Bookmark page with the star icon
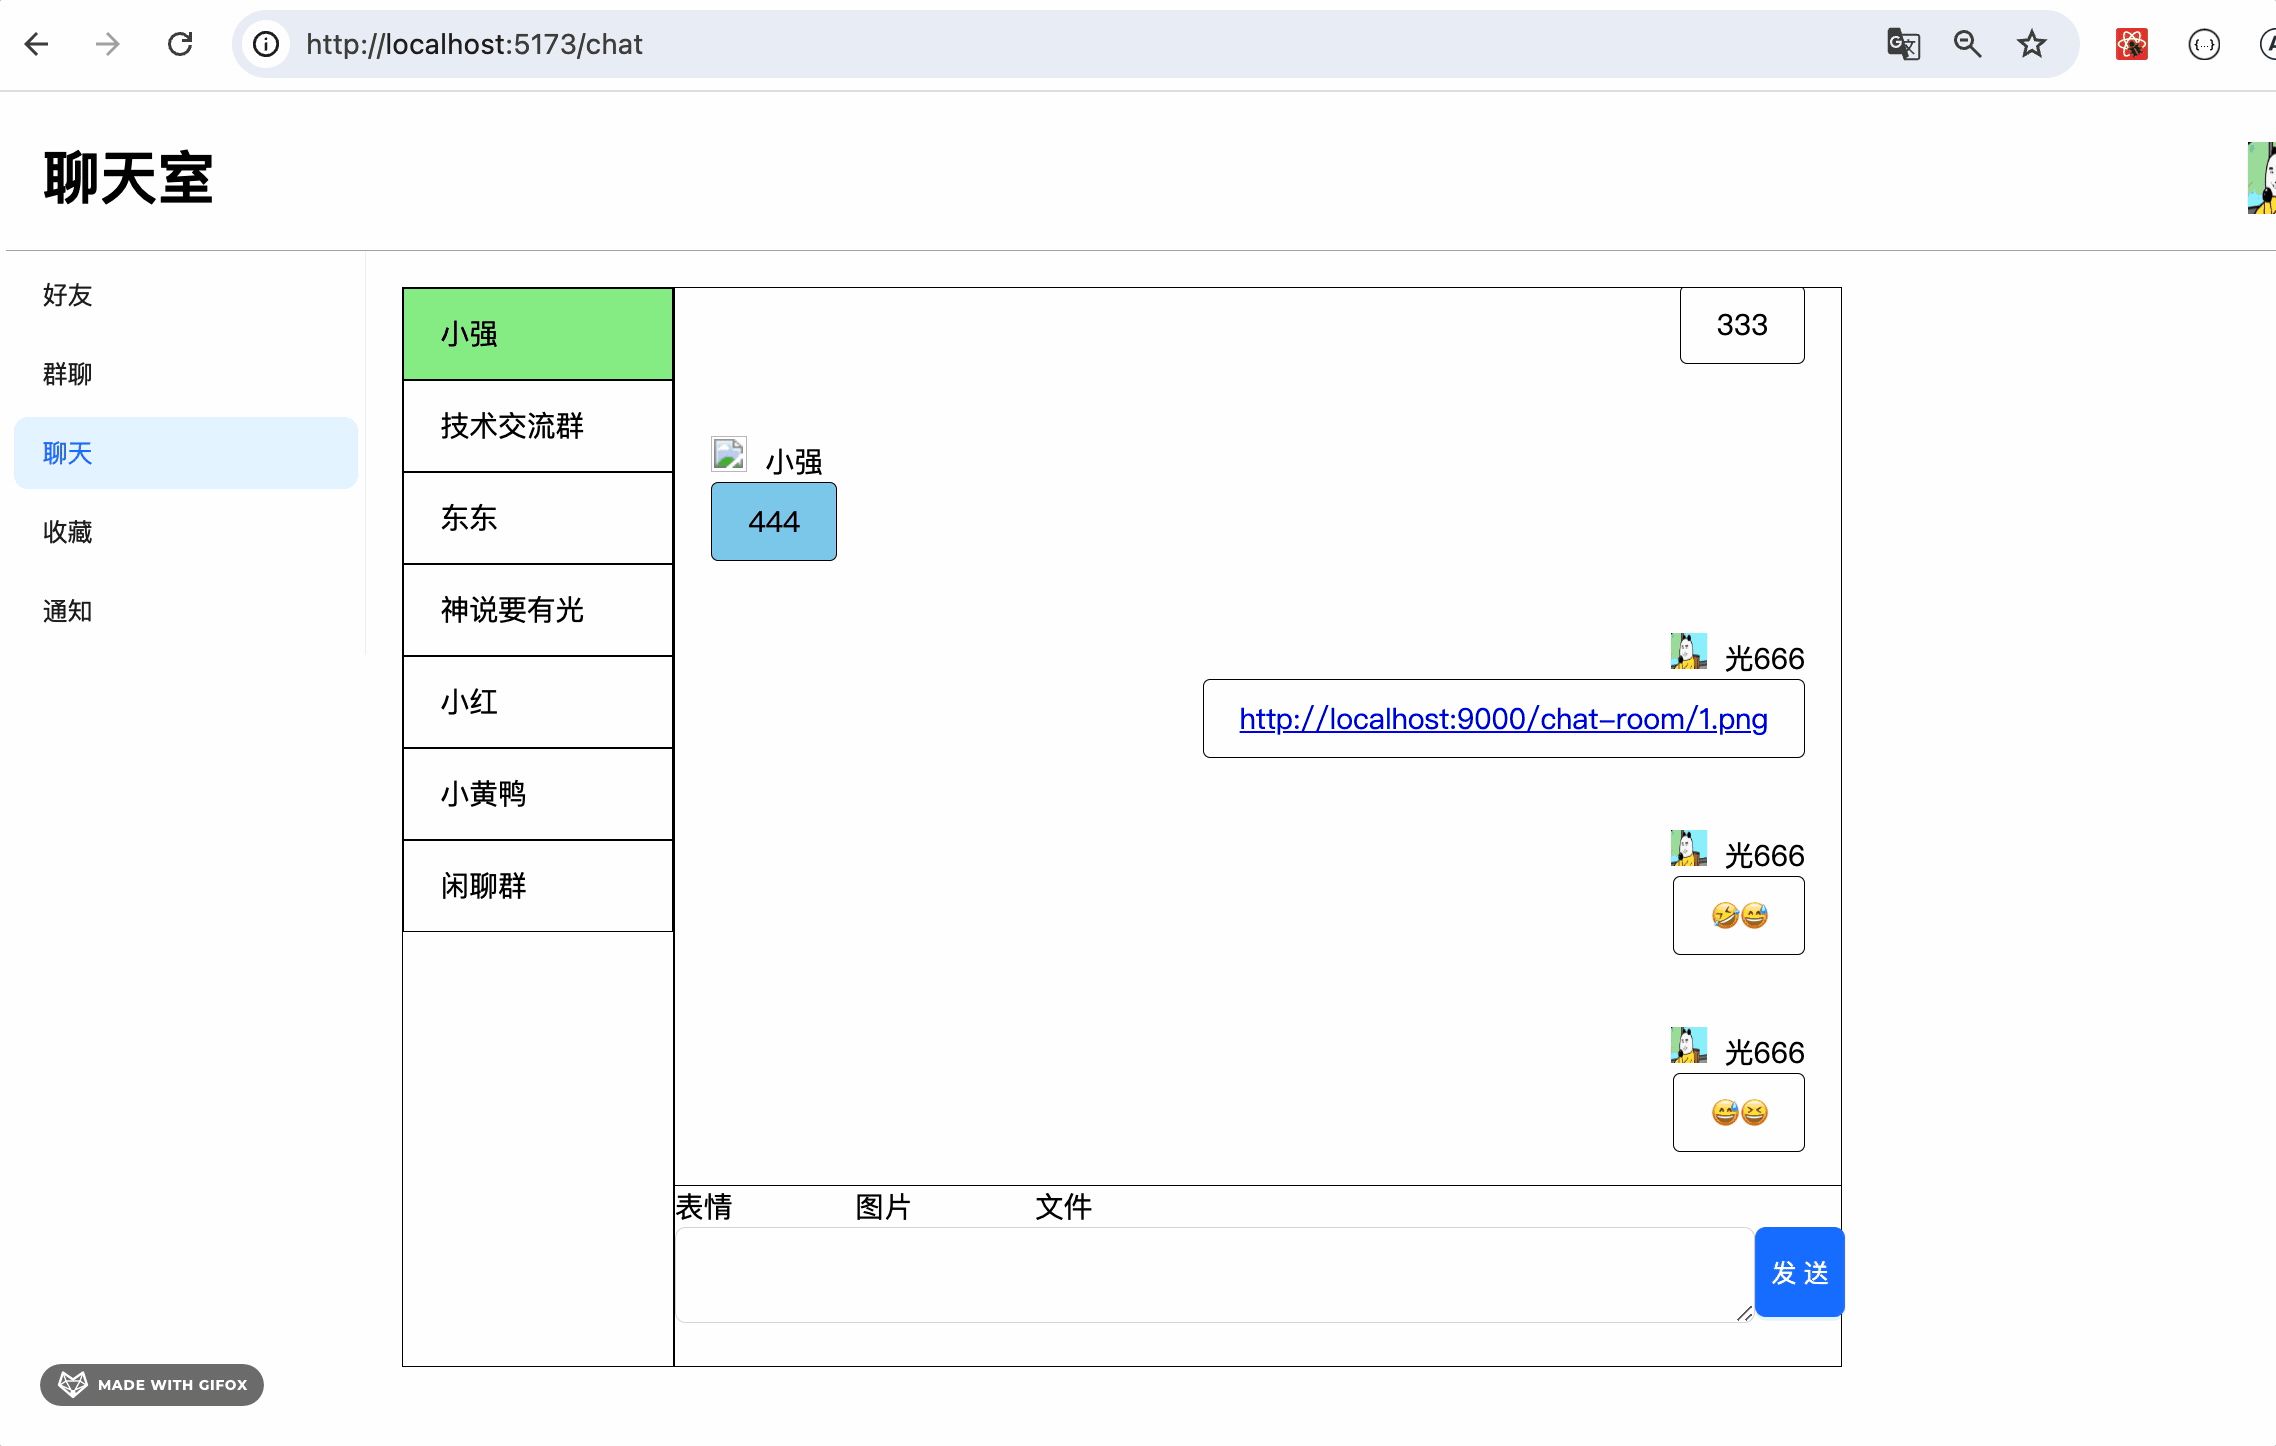The width and height of the screenshot is (2276, 1446). [x=2031, y=44]
